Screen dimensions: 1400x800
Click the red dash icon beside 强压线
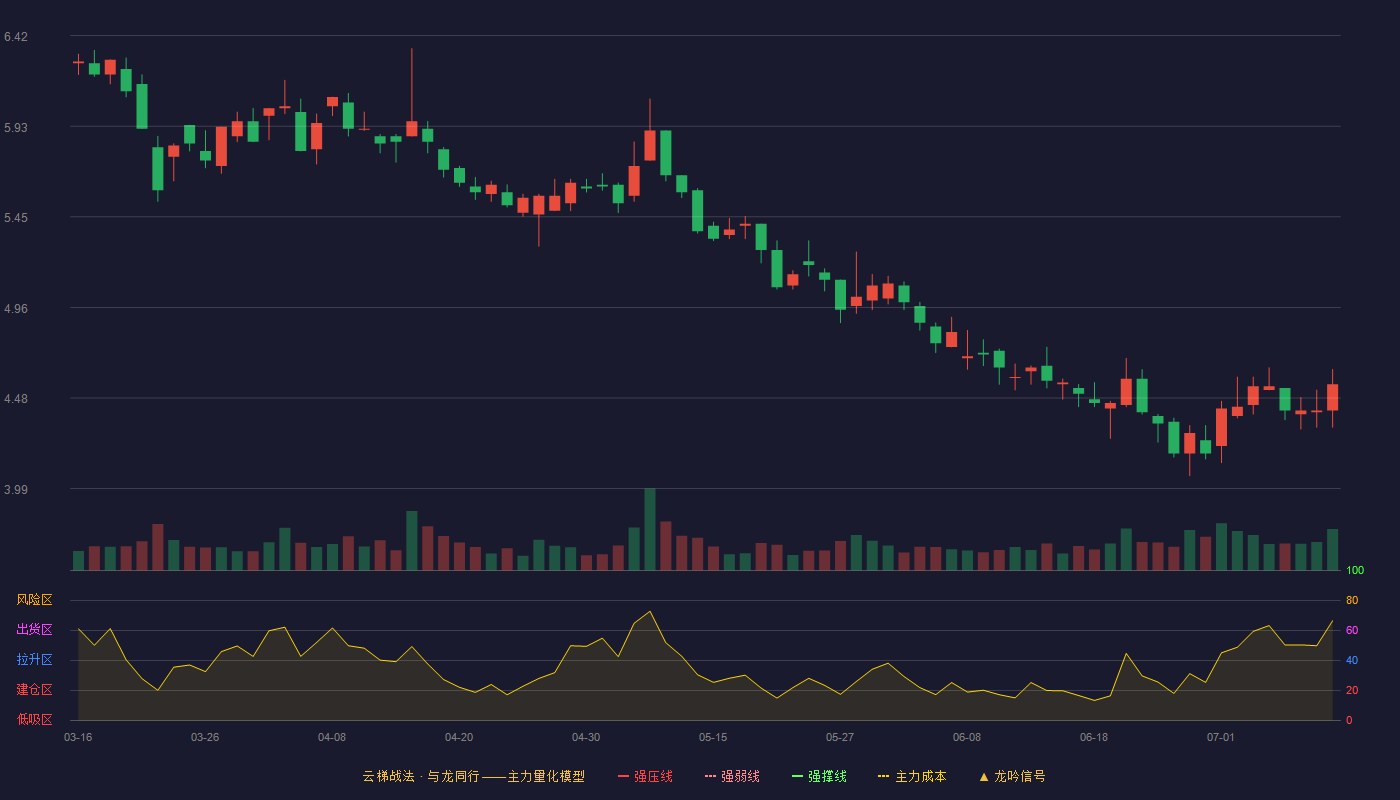tap(624, 776)
